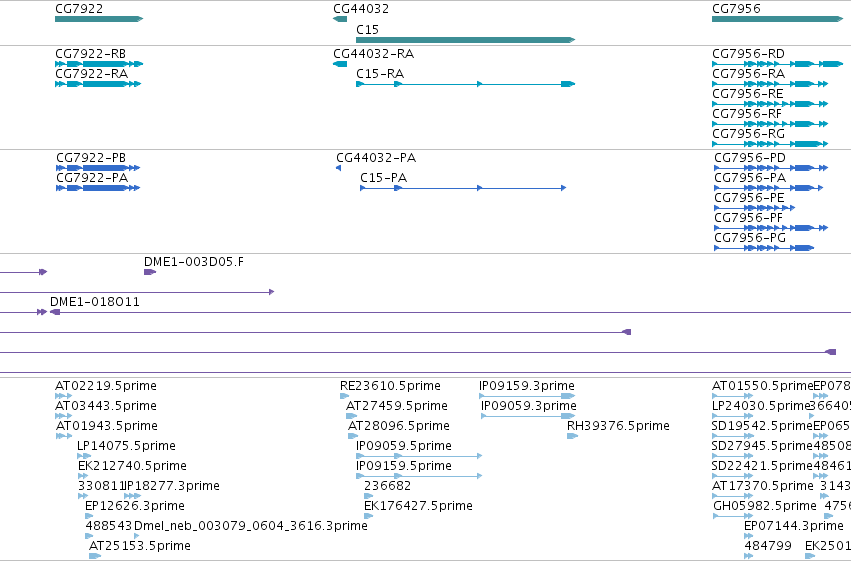
Task: Click EST EP07144.3prime
Action: pyautogui.click(x=794, y=526)
